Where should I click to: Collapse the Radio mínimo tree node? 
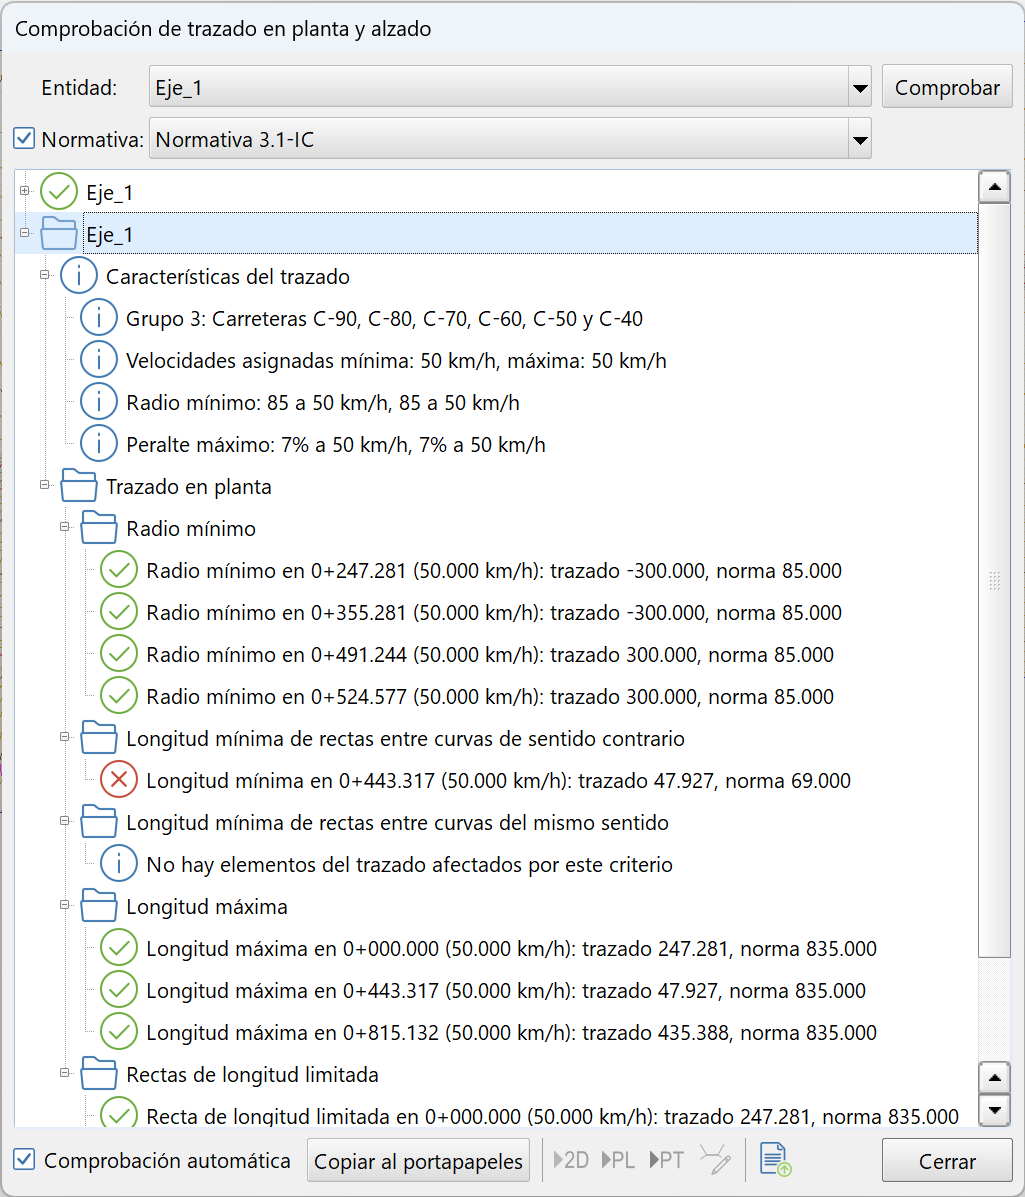(65, 526)
